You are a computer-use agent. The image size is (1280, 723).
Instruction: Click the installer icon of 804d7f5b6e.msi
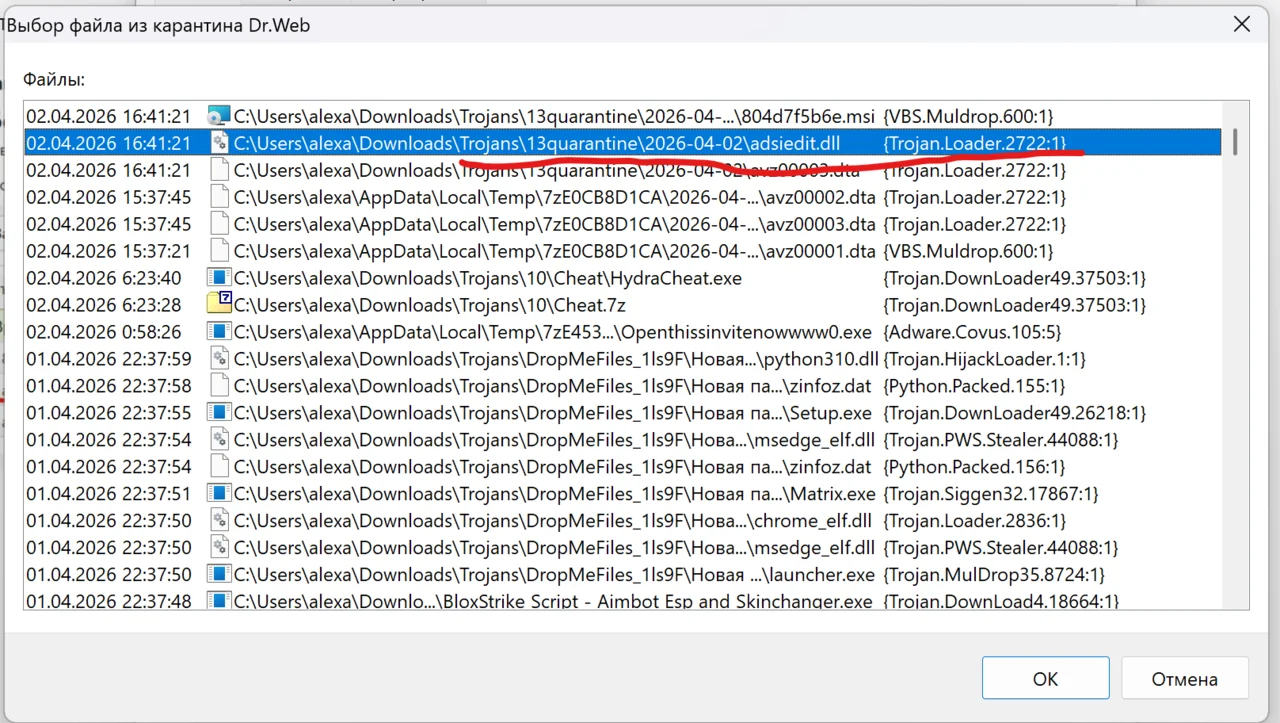pos(218,116)
